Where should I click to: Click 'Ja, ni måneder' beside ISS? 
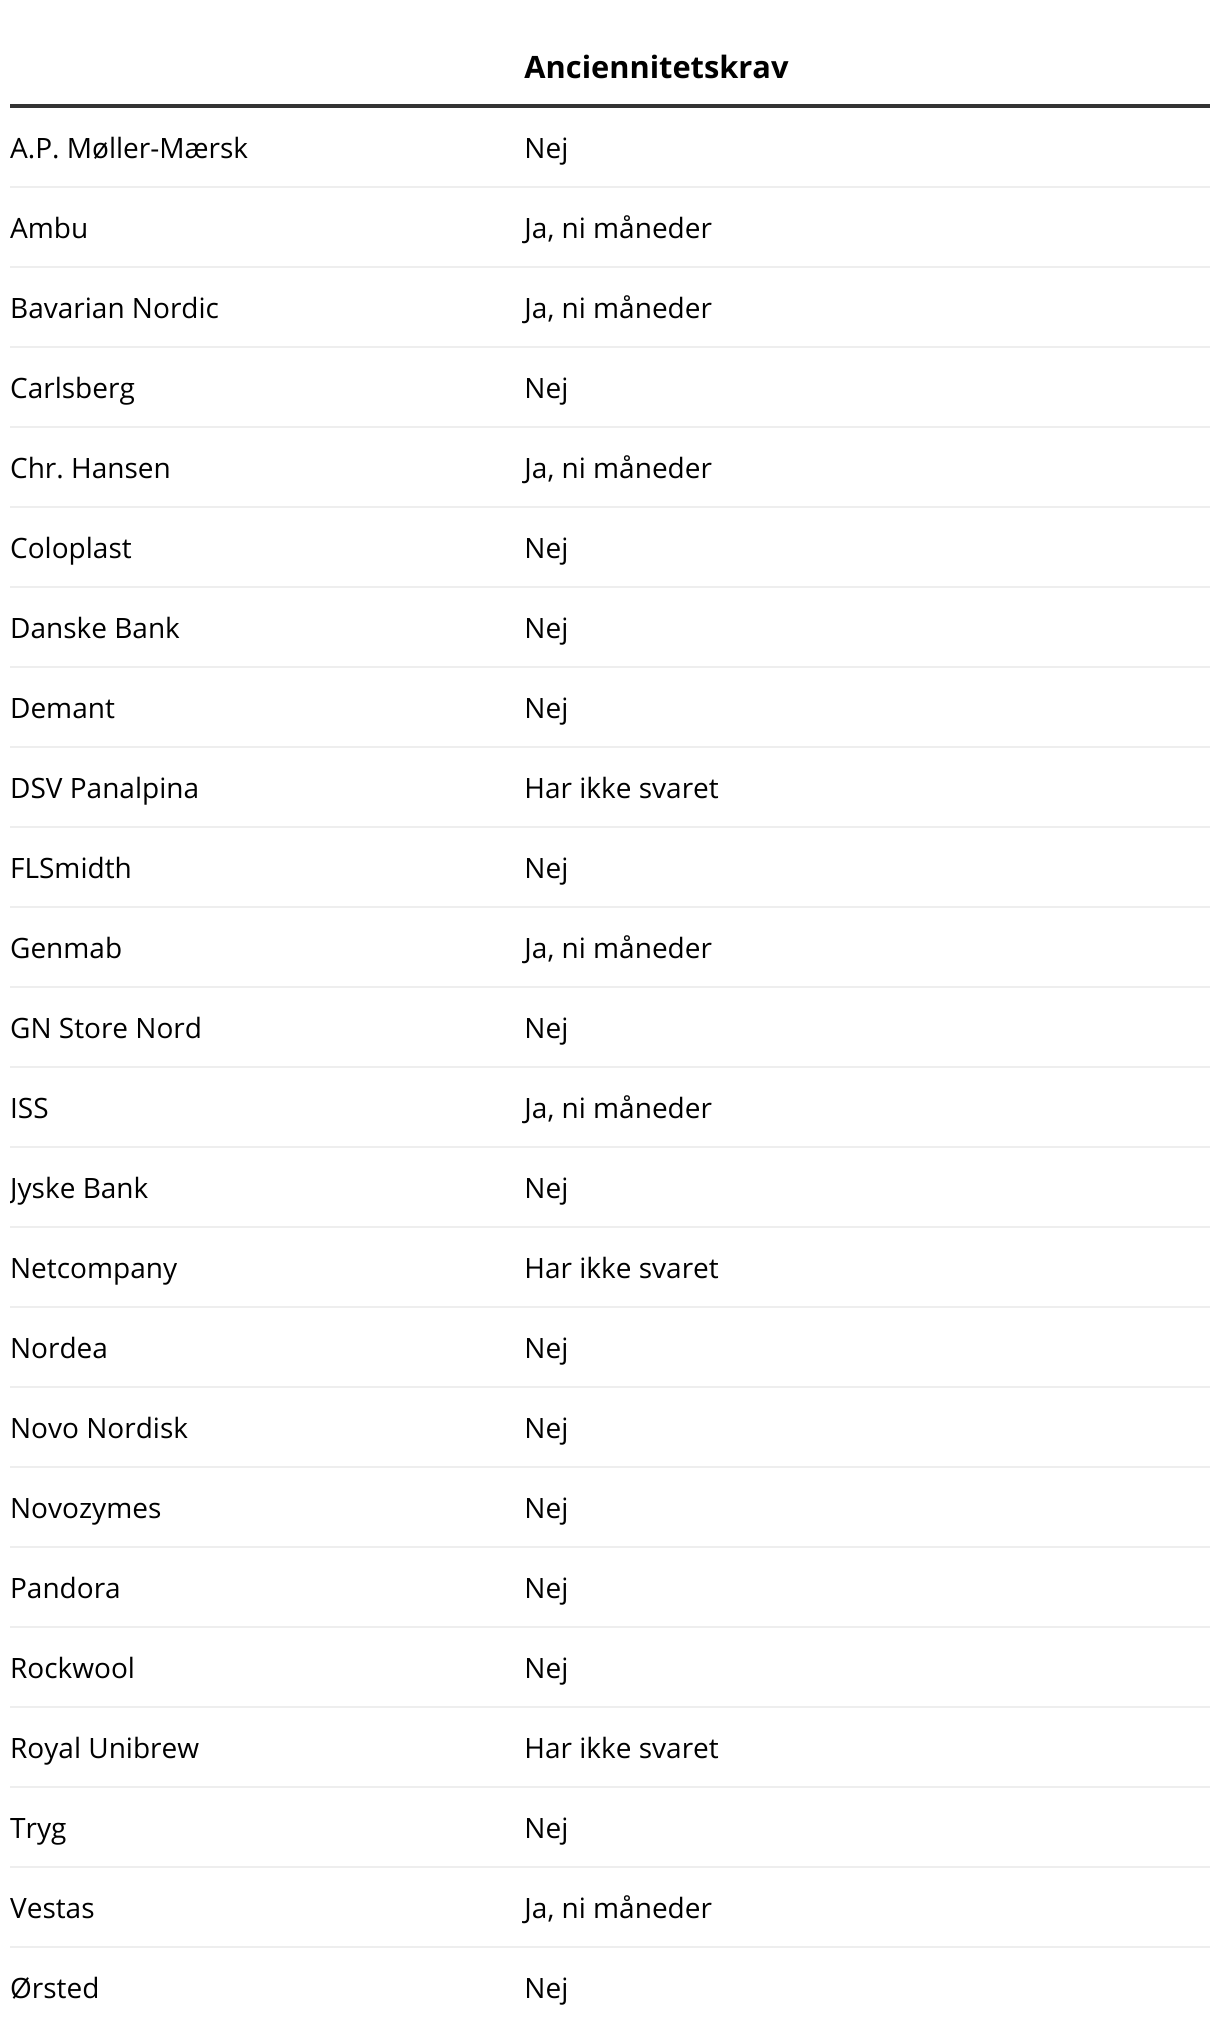pyautogui.click(x=617, y=1108)
